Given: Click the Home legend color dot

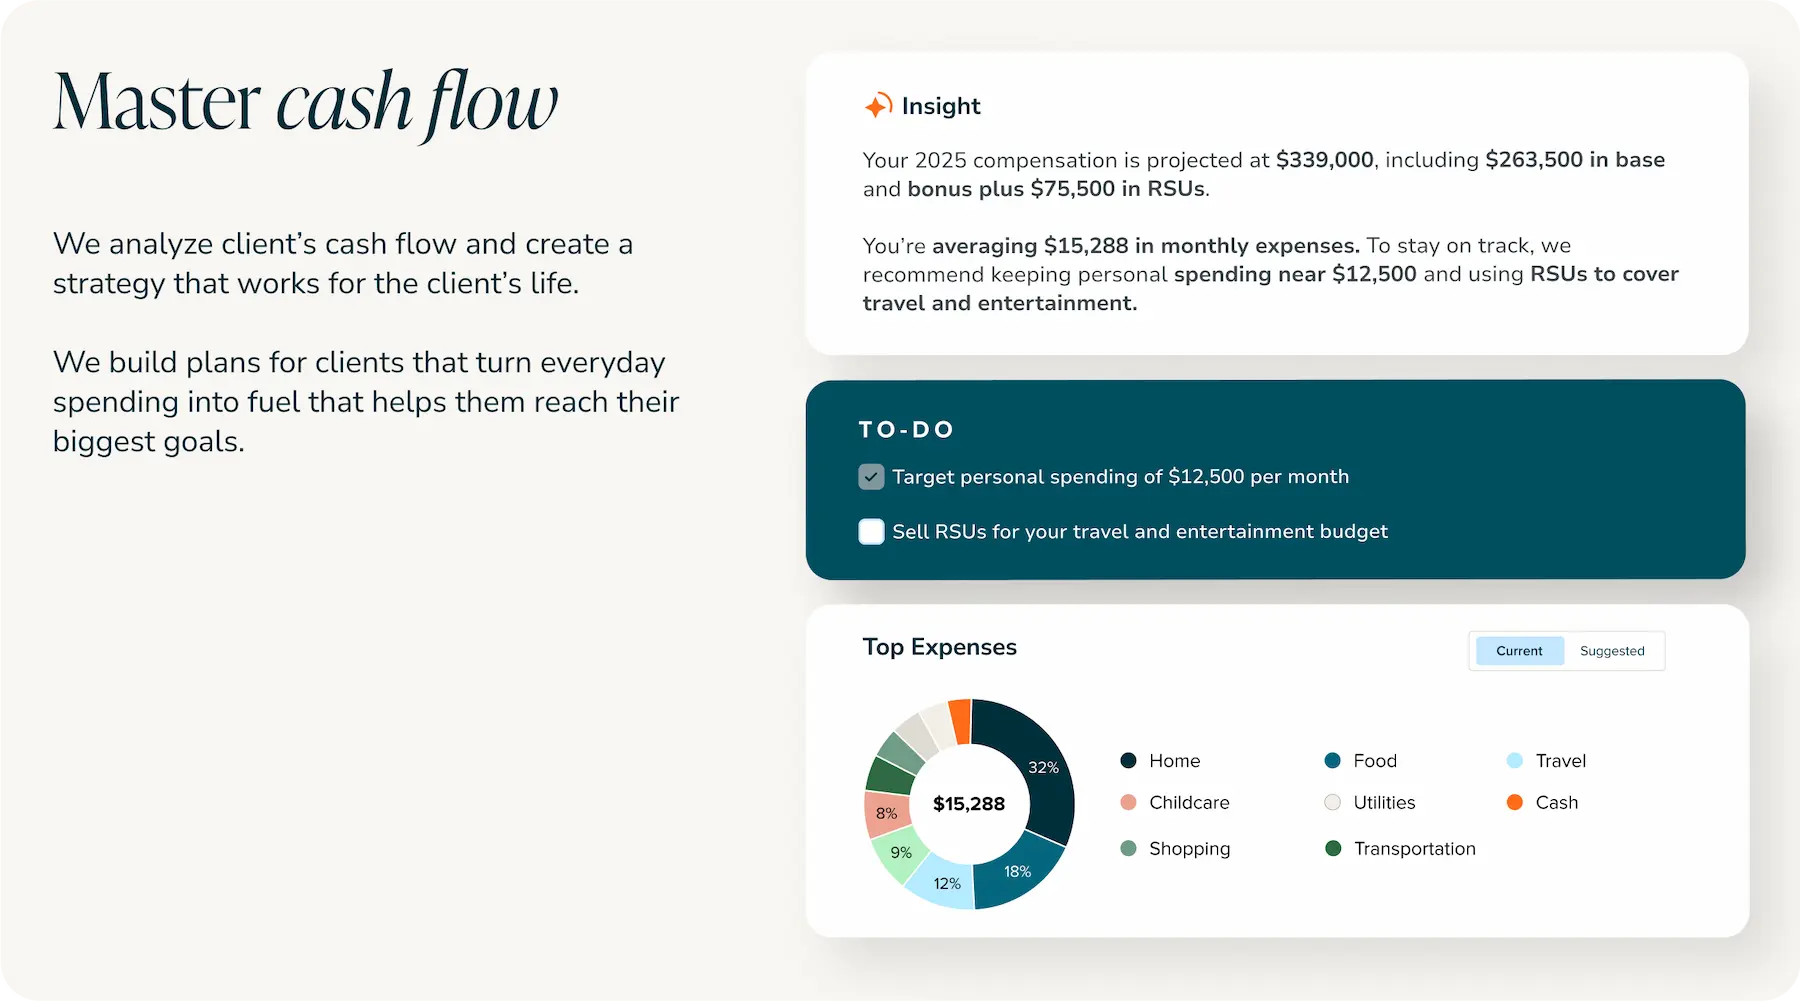Looking at the screenshot, I should tap(1128, 761).
